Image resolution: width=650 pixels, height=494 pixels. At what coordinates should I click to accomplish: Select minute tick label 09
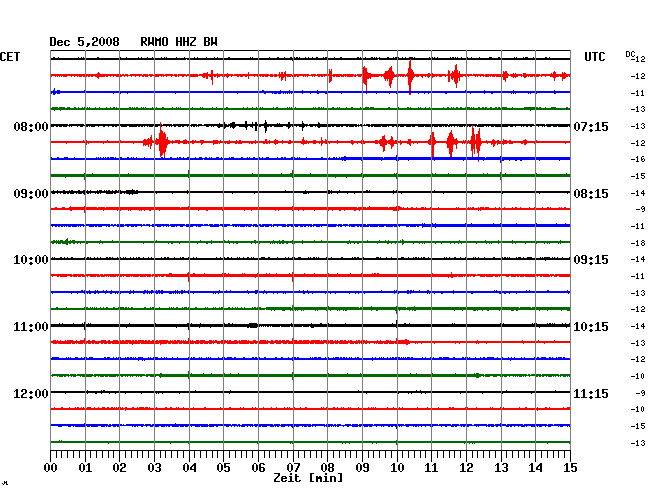pyautogui.click(x=362, y=468)
